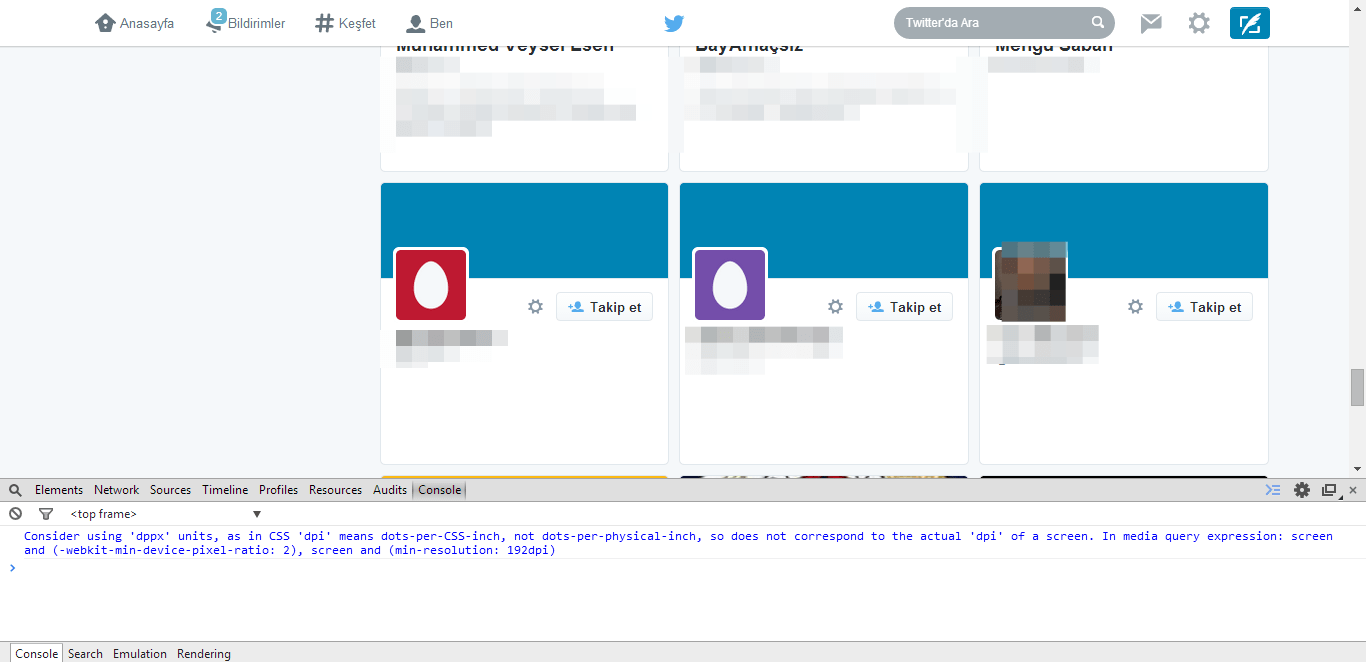Click the scrollbar down arrow
The height and width of the screenshot is (662, 1366).
[x=1357, y=469]
